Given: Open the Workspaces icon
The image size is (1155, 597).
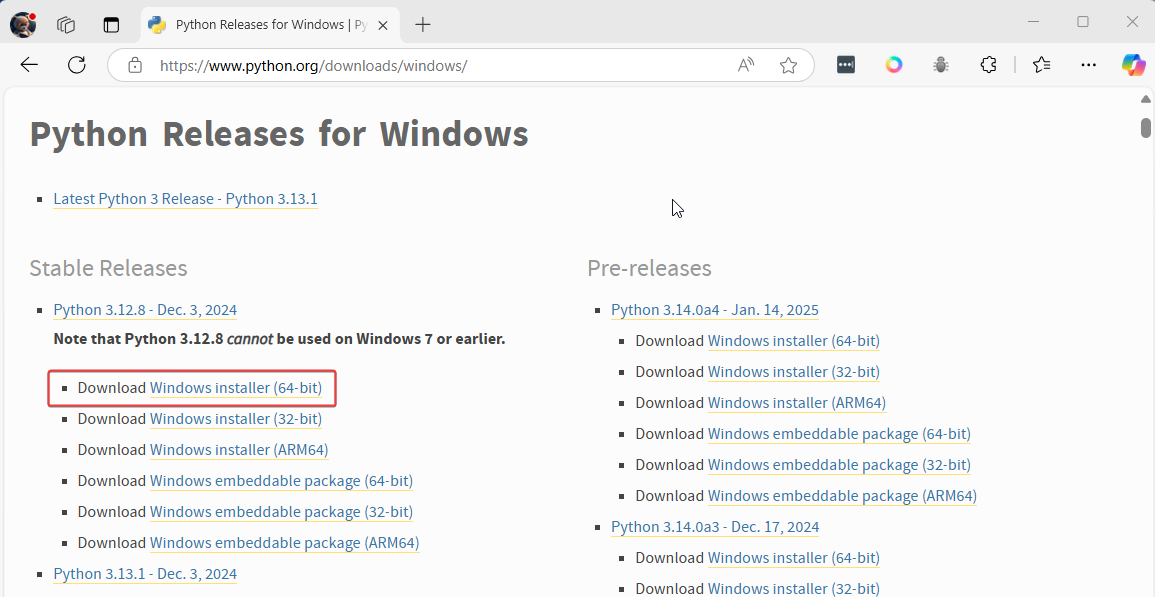Looking at the screenshot, I should [66, 24].
